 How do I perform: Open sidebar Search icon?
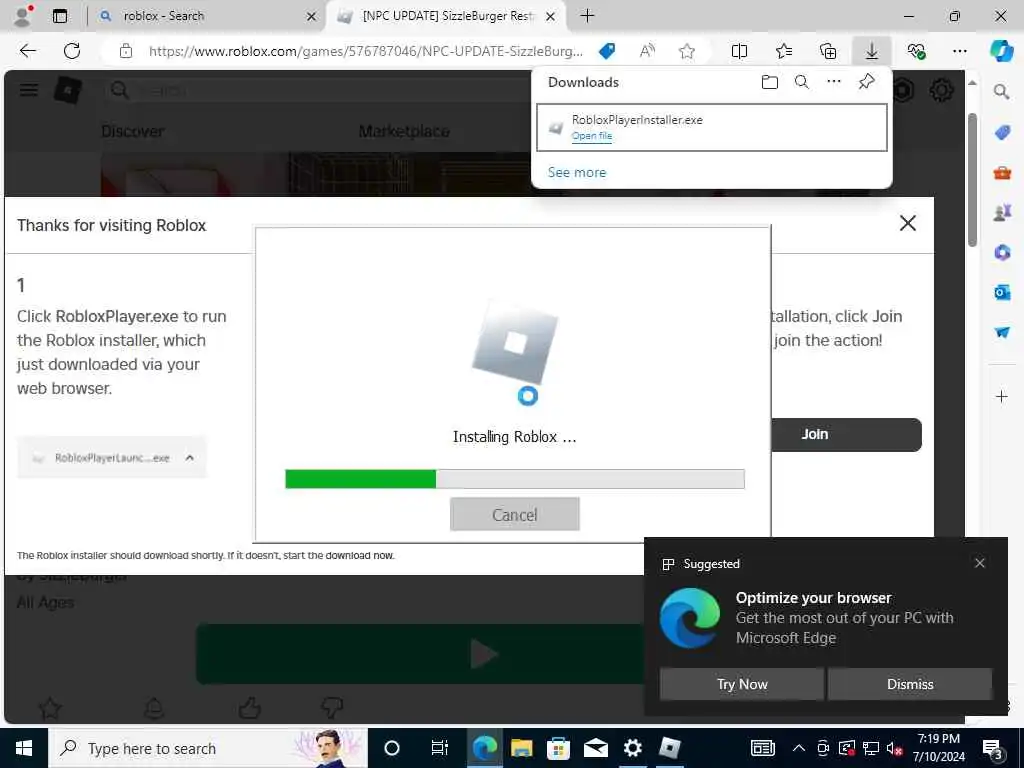1002,92
